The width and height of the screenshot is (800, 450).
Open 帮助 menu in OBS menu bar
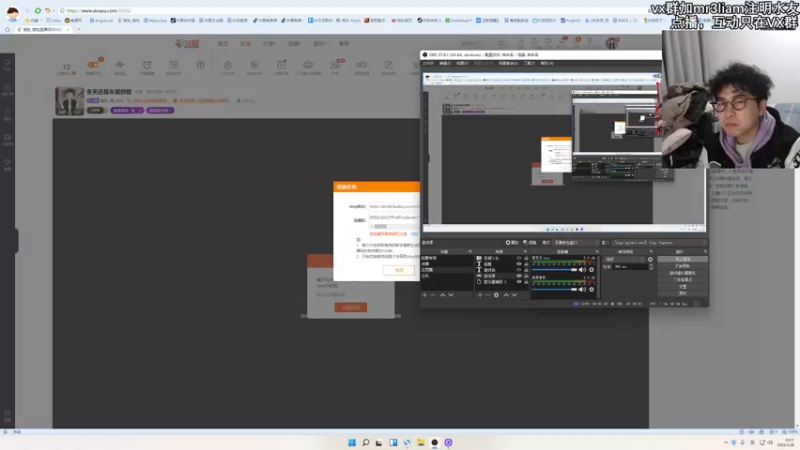click(x=546, y=63)
